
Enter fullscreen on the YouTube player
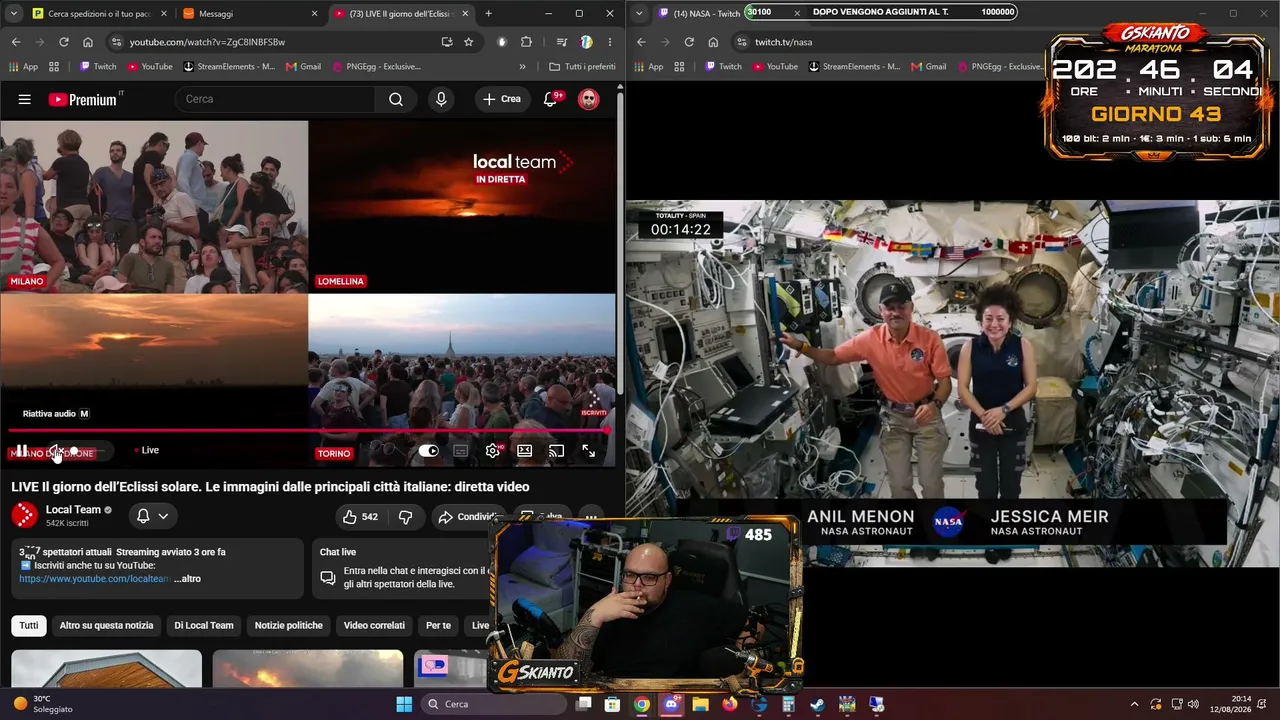588,451
